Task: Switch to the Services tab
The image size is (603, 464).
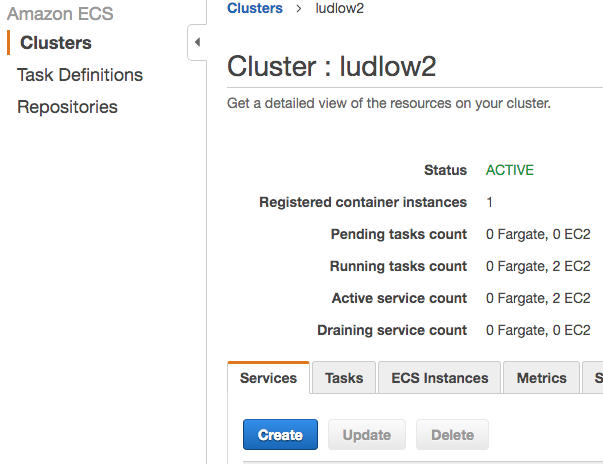Action: (268, 378)
